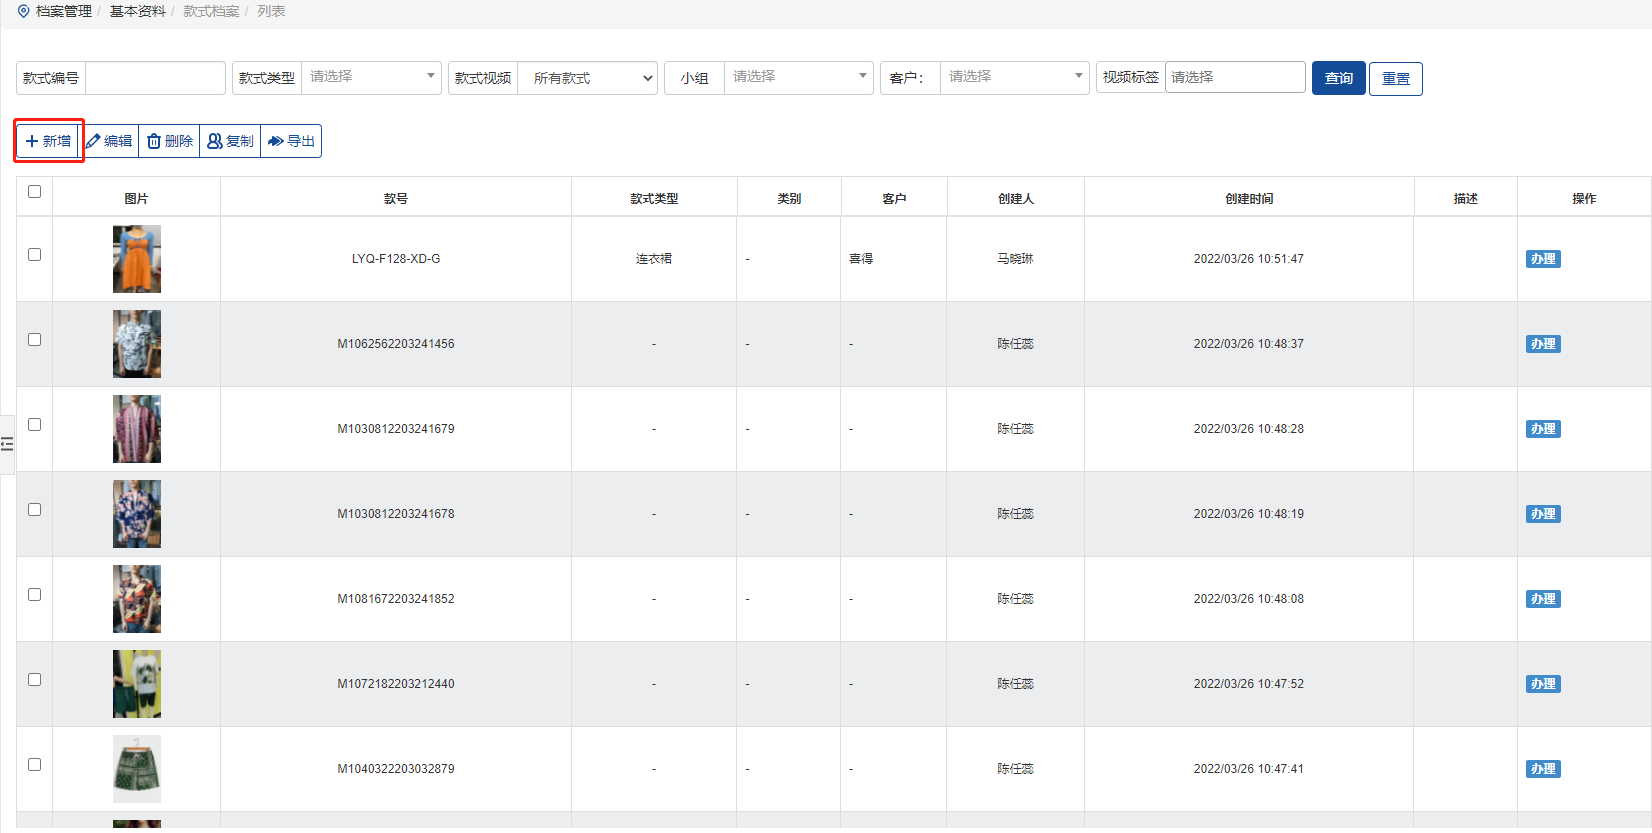1652x833 pixels.
Task: Toggle the left sidebar collapse handle
Action: click(x=7, y=444)
